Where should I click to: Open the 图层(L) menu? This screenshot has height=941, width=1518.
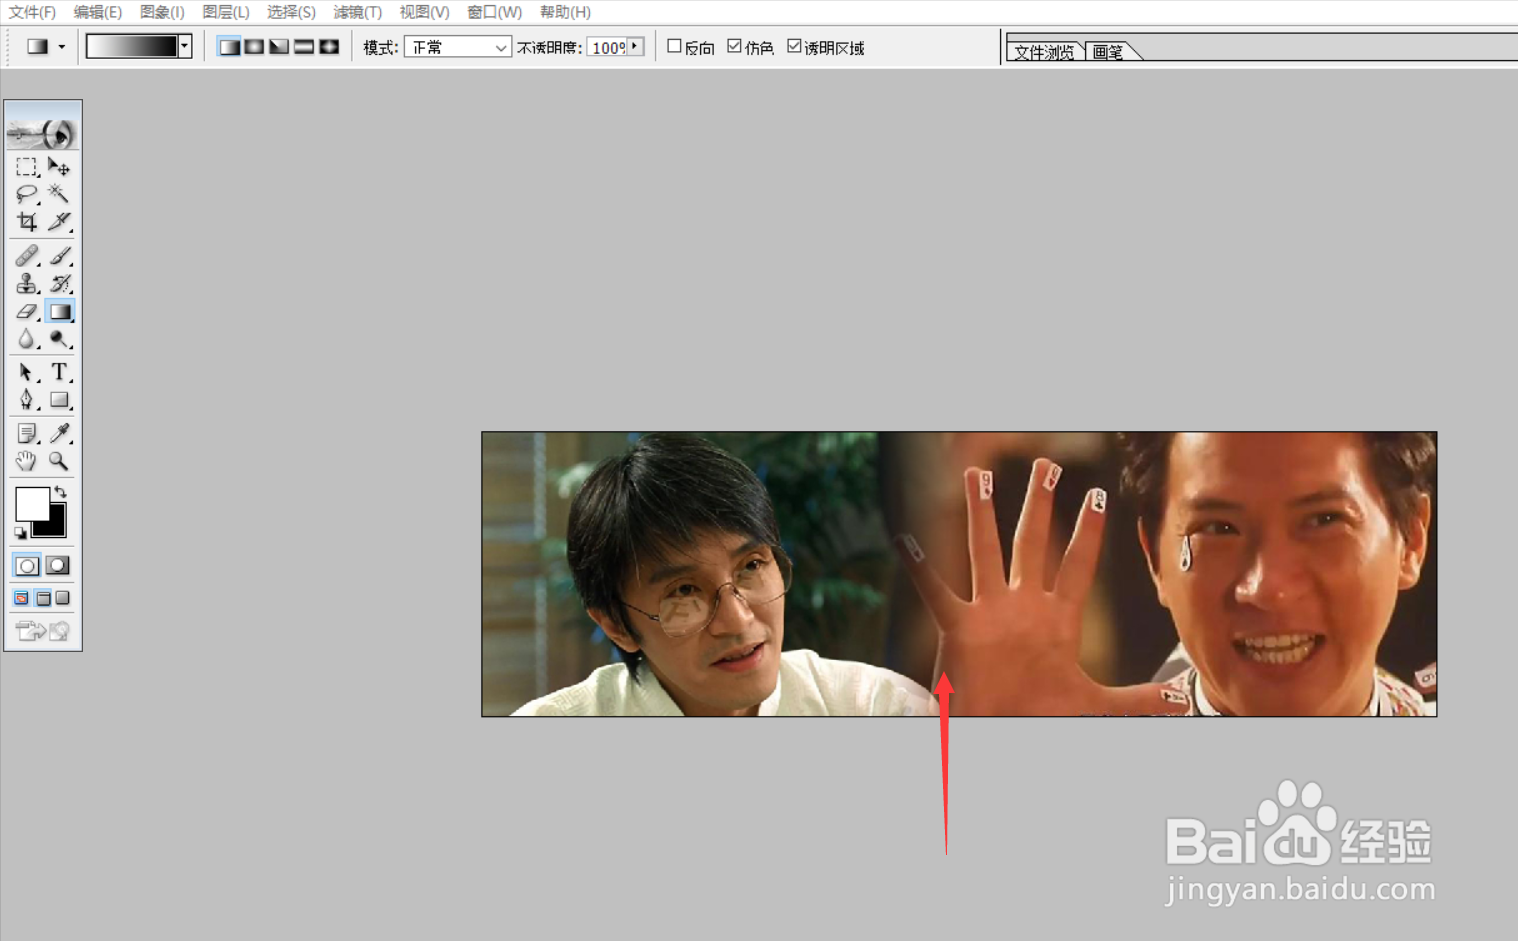226,12
